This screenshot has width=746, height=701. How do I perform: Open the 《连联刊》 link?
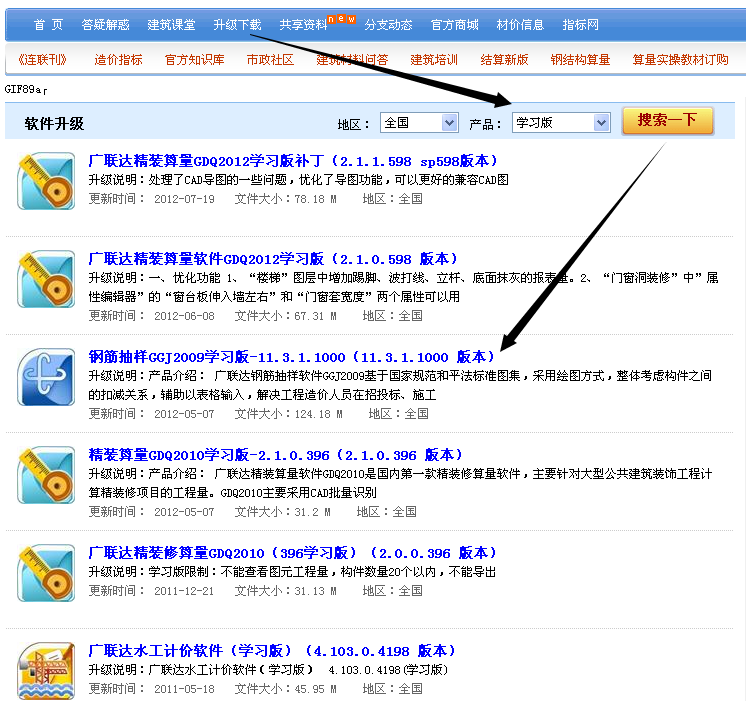click(x=42, y=60)
